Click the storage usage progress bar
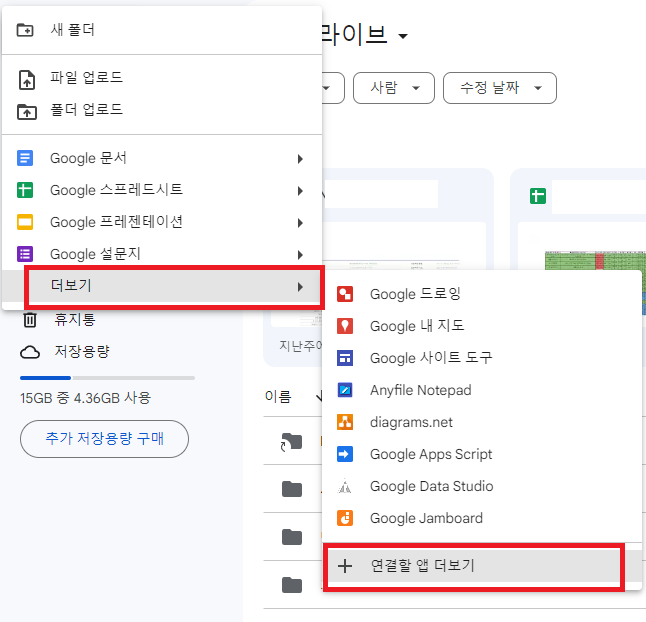The height and width of the screenshot is (622, 646). coord(107,378)
